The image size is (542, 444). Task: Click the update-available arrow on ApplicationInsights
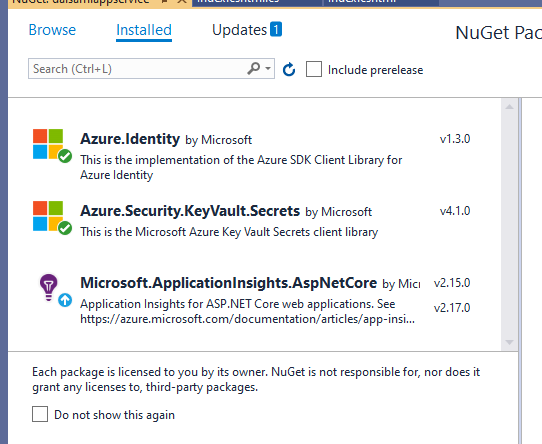[65, 300]
